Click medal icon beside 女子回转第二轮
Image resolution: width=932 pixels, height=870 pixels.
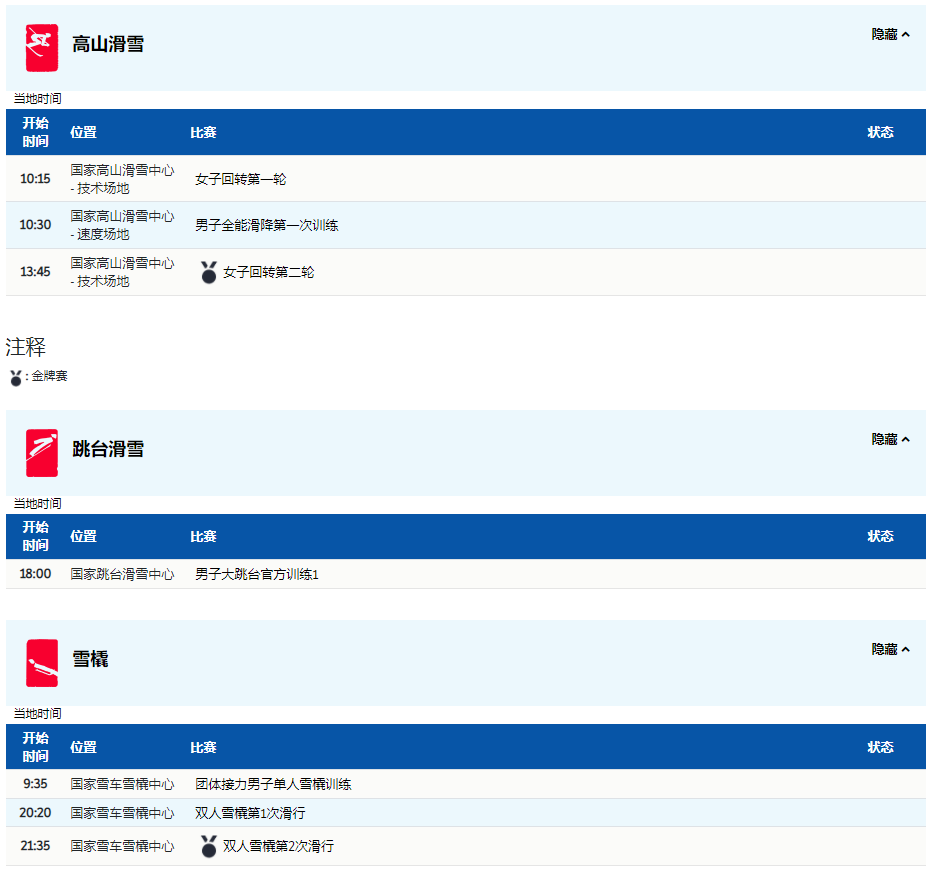pos(208,272)
